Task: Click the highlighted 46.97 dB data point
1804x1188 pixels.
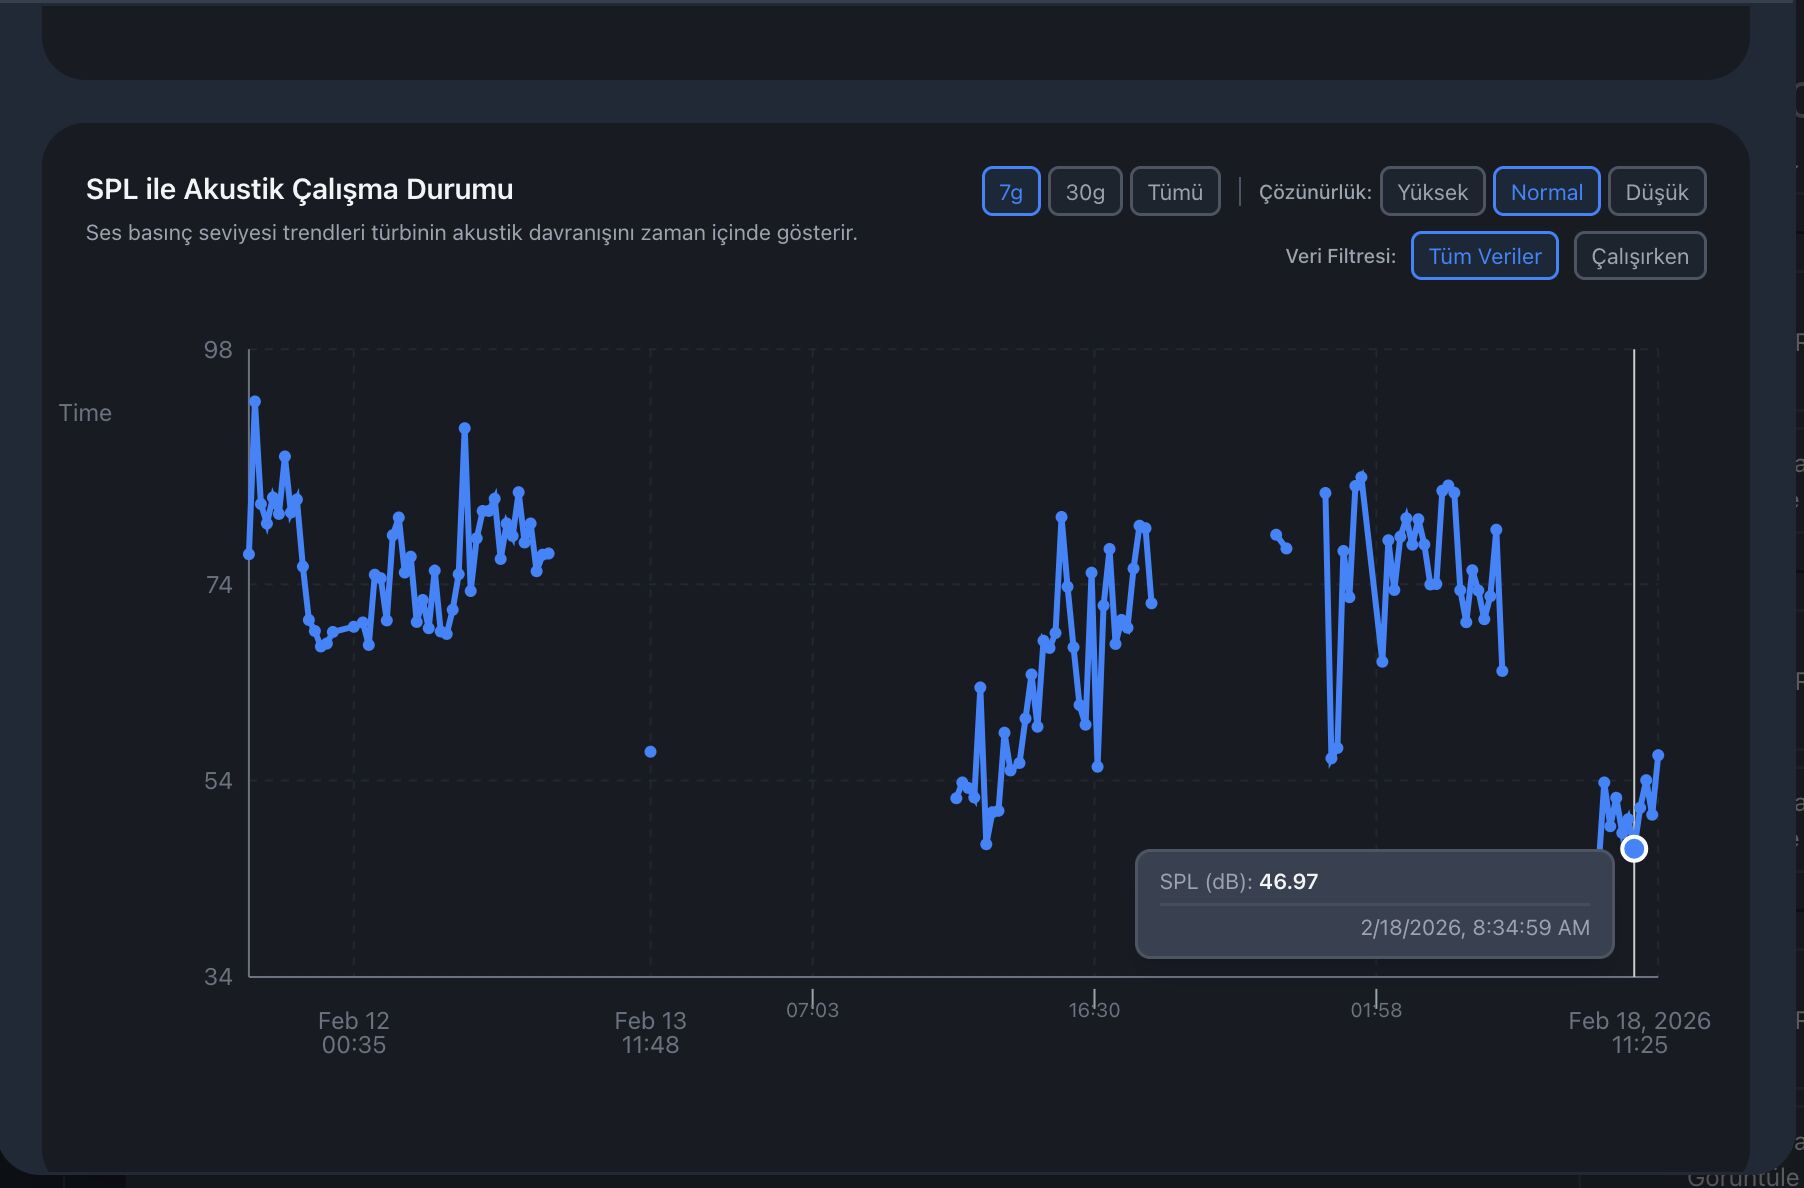Action: click(1634, 849)
